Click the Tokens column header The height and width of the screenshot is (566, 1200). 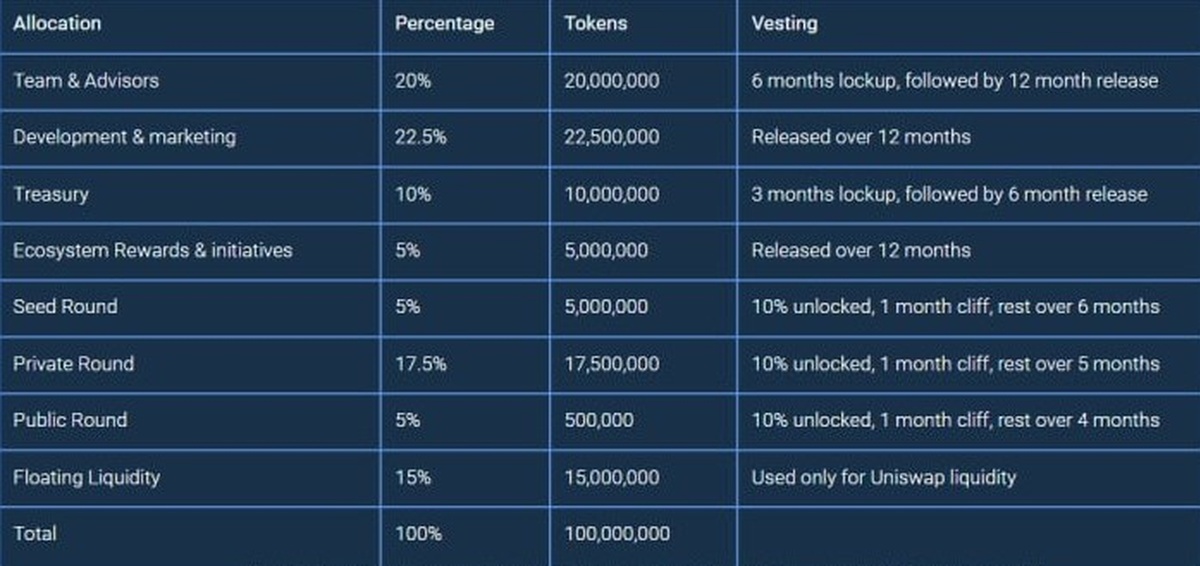click(595, 23)
